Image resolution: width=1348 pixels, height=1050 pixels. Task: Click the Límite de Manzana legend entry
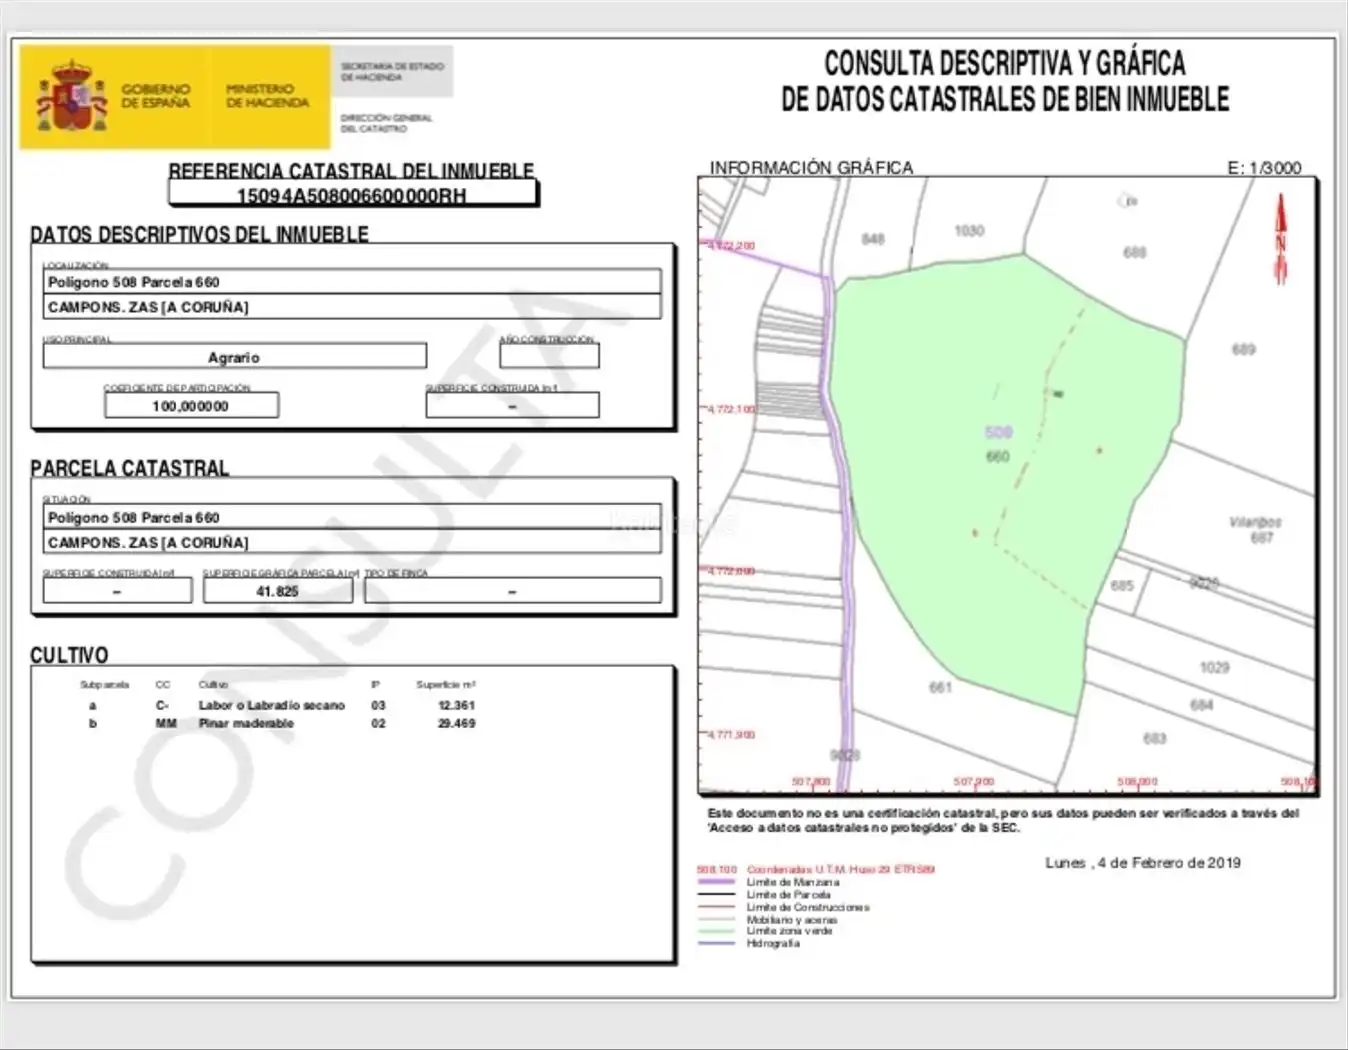[793, 882]
